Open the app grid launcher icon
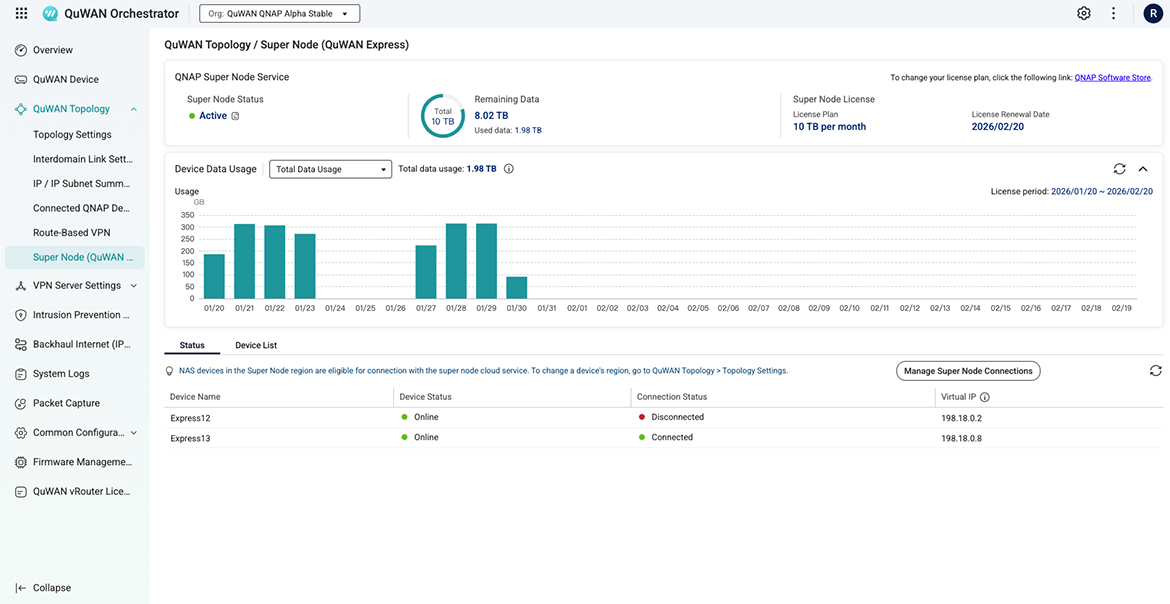1170x604 pixels. point(22,14)
